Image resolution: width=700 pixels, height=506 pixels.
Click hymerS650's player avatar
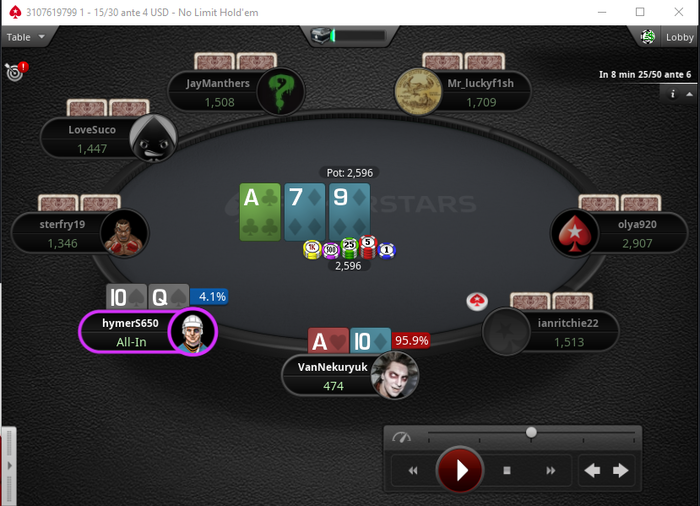[193, 332]
